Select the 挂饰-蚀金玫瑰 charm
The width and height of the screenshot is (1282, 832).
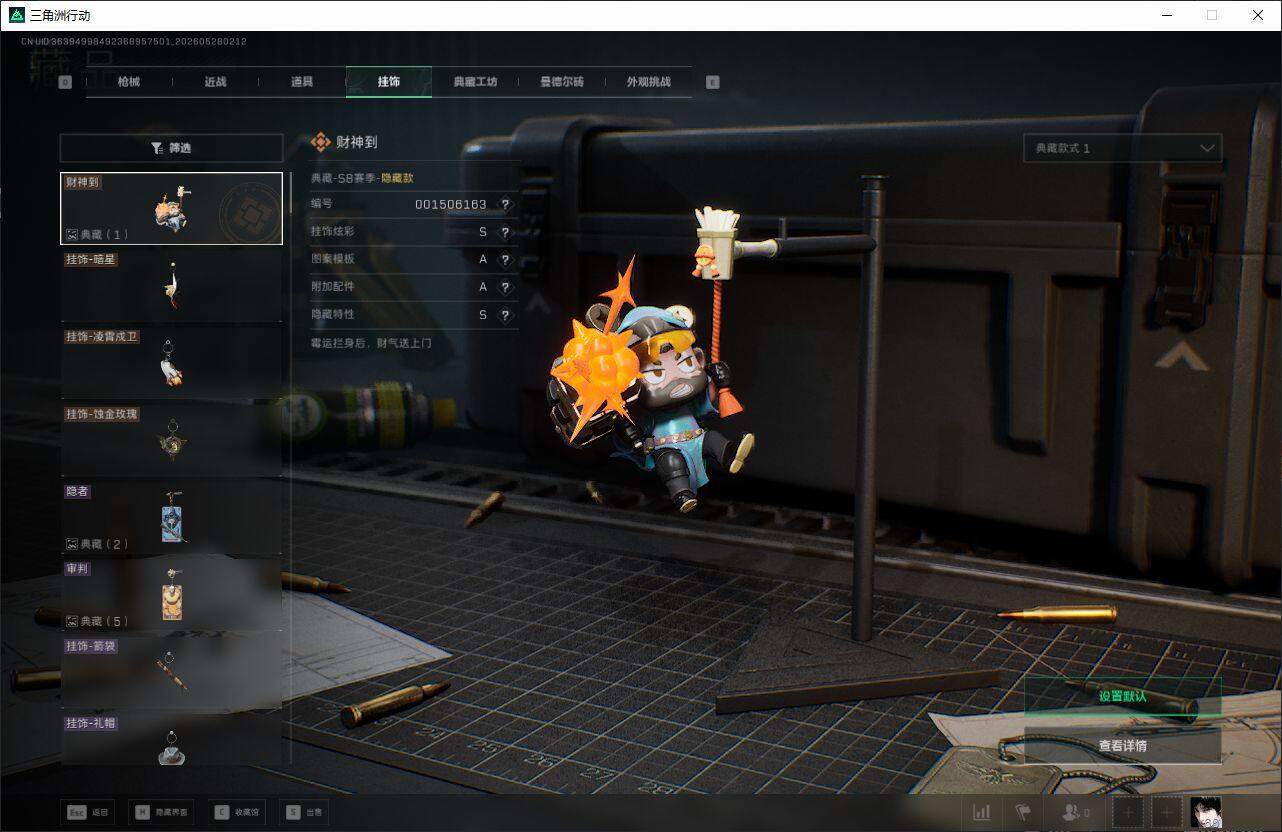point(171,440)
